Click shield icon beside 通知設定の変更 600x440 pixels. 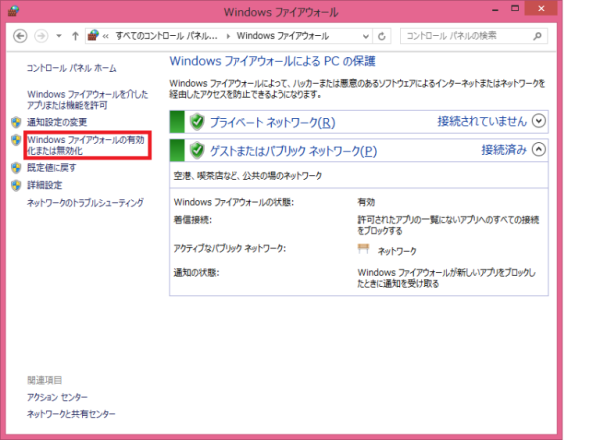pyautogui.click(x=16, y=122)
